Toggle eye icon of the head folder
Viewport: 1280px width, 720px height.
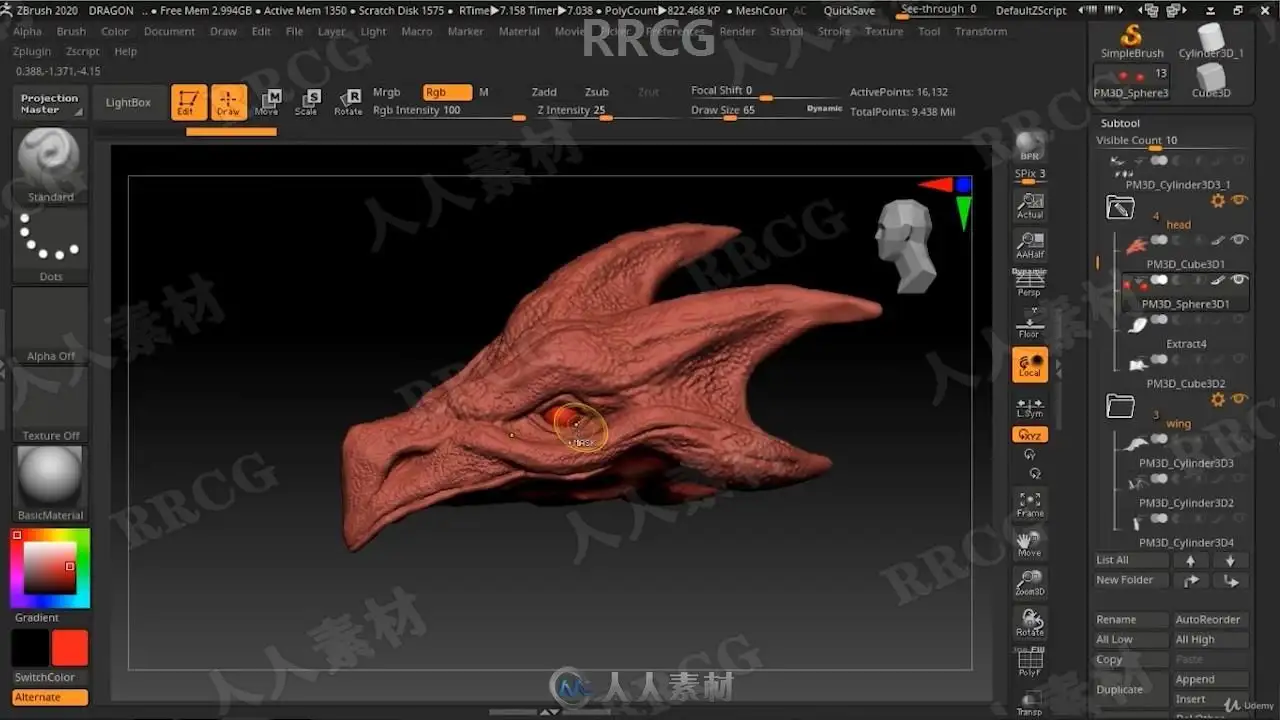click(x=1239, y=201)
